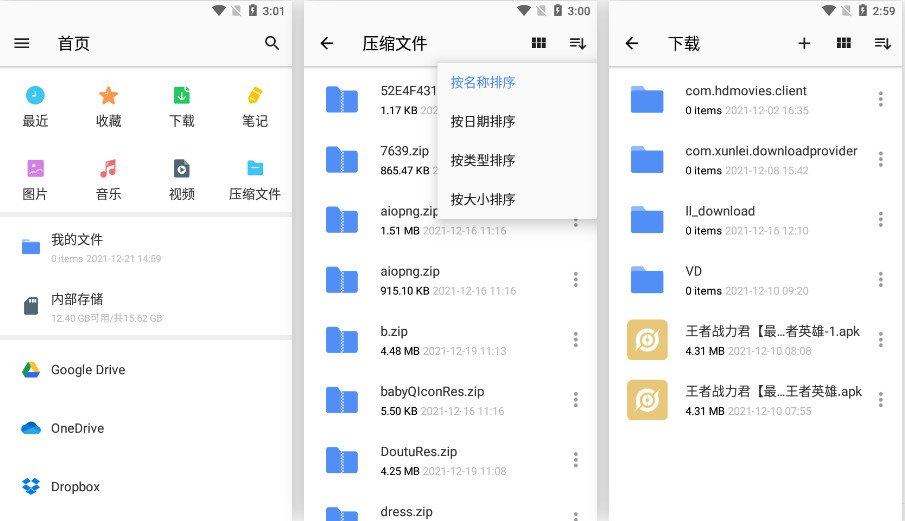Open the Music (音乐) category
The image size is (905, 521).
coord(109,181)
